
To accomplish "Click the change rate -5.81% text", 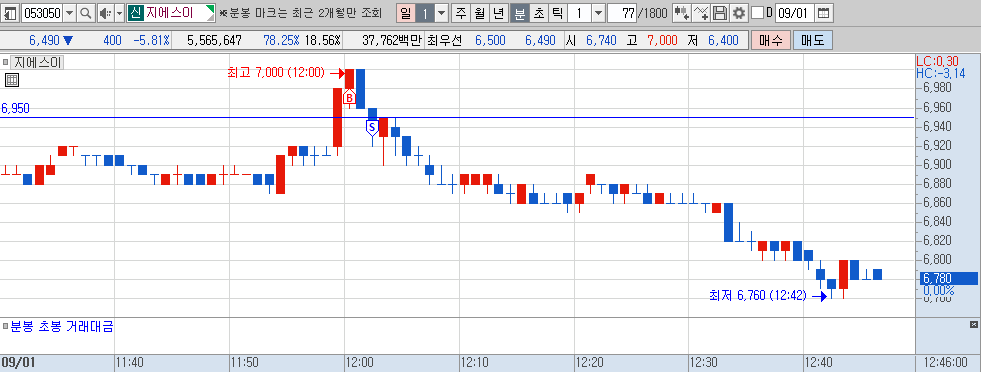I will [x=151, y=41].
